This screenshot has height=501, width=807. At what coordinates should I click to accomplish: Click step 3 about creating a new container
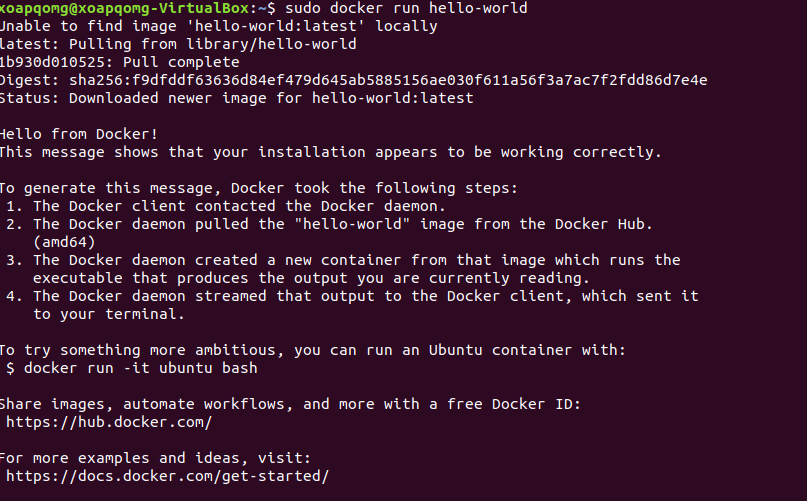point(343,269)
